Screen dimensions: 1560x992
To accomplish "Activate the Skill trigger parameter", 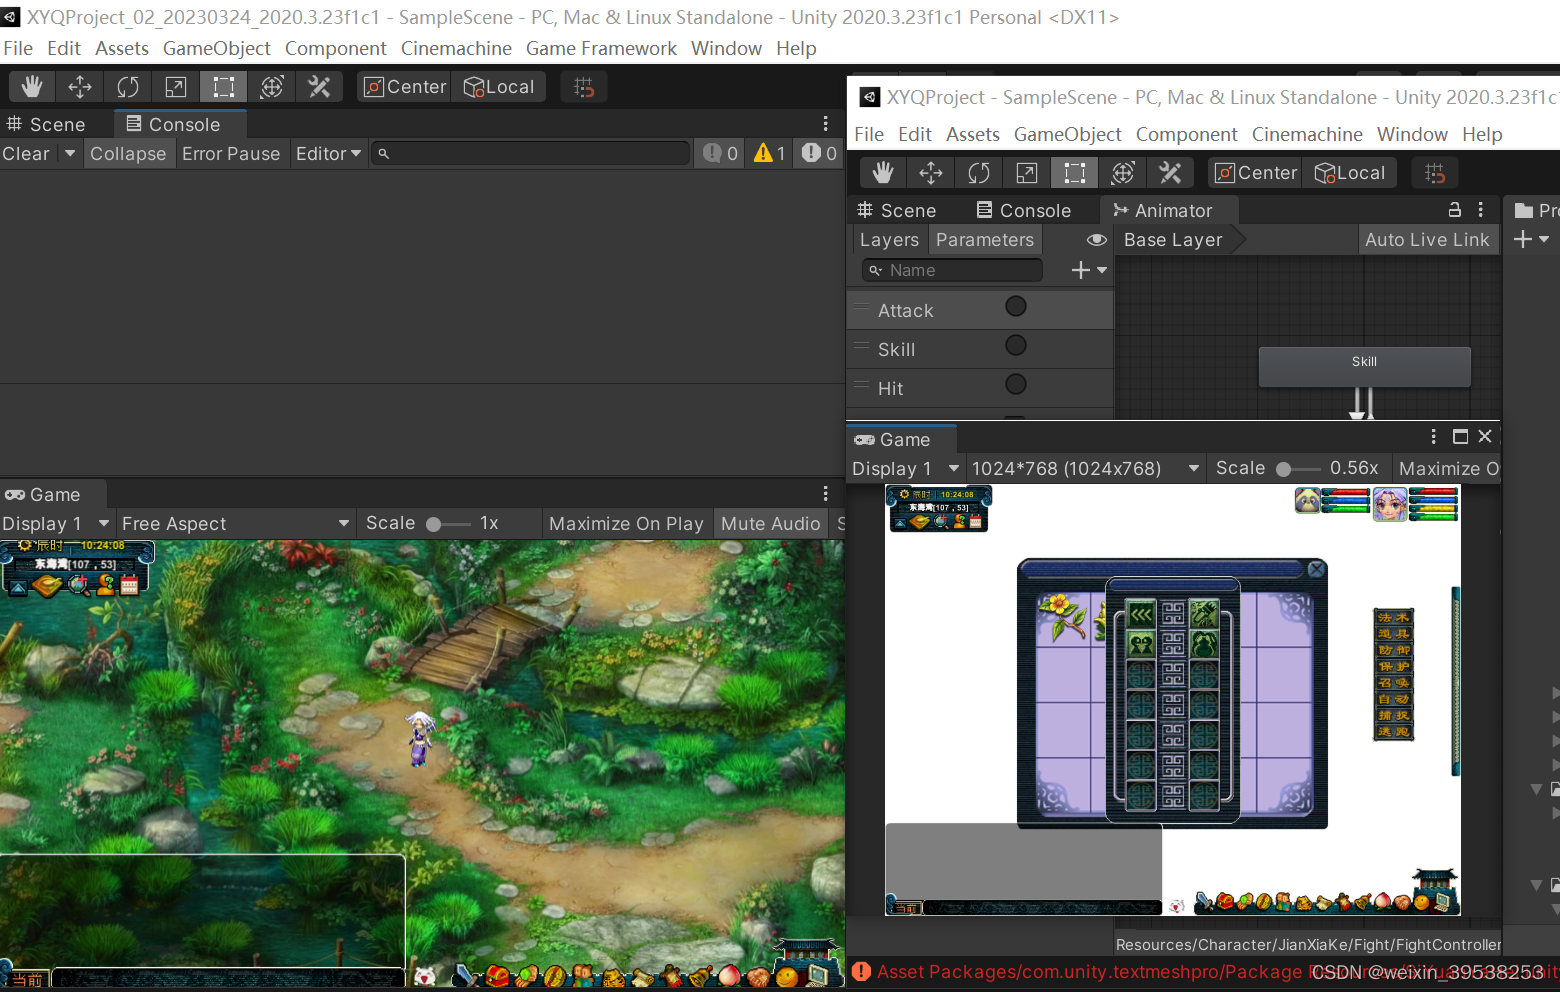I will (x=1016, y=346).
